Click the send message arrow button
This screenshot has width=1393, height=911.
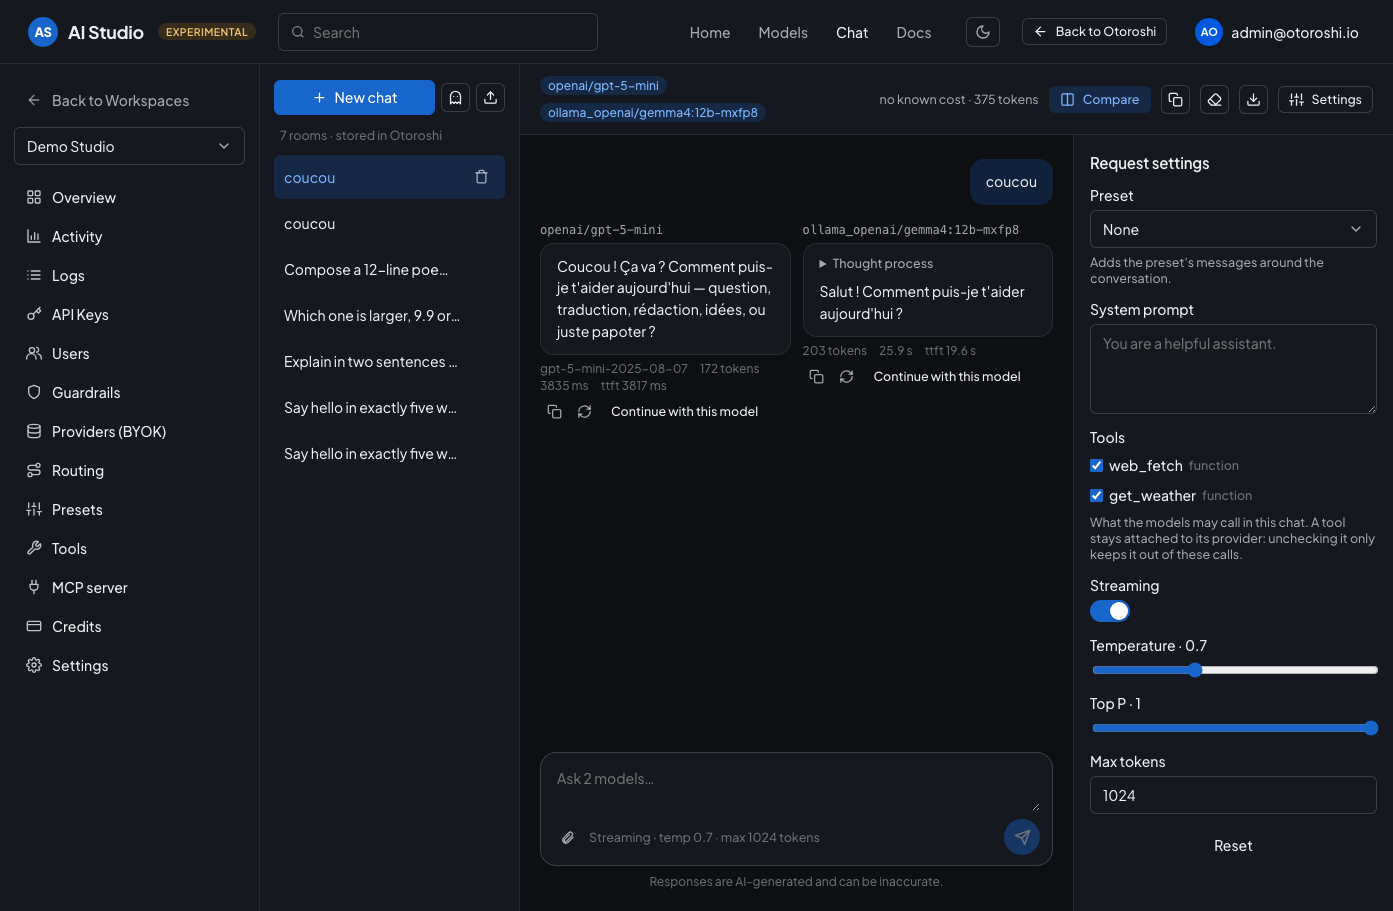pos(1022,837)
